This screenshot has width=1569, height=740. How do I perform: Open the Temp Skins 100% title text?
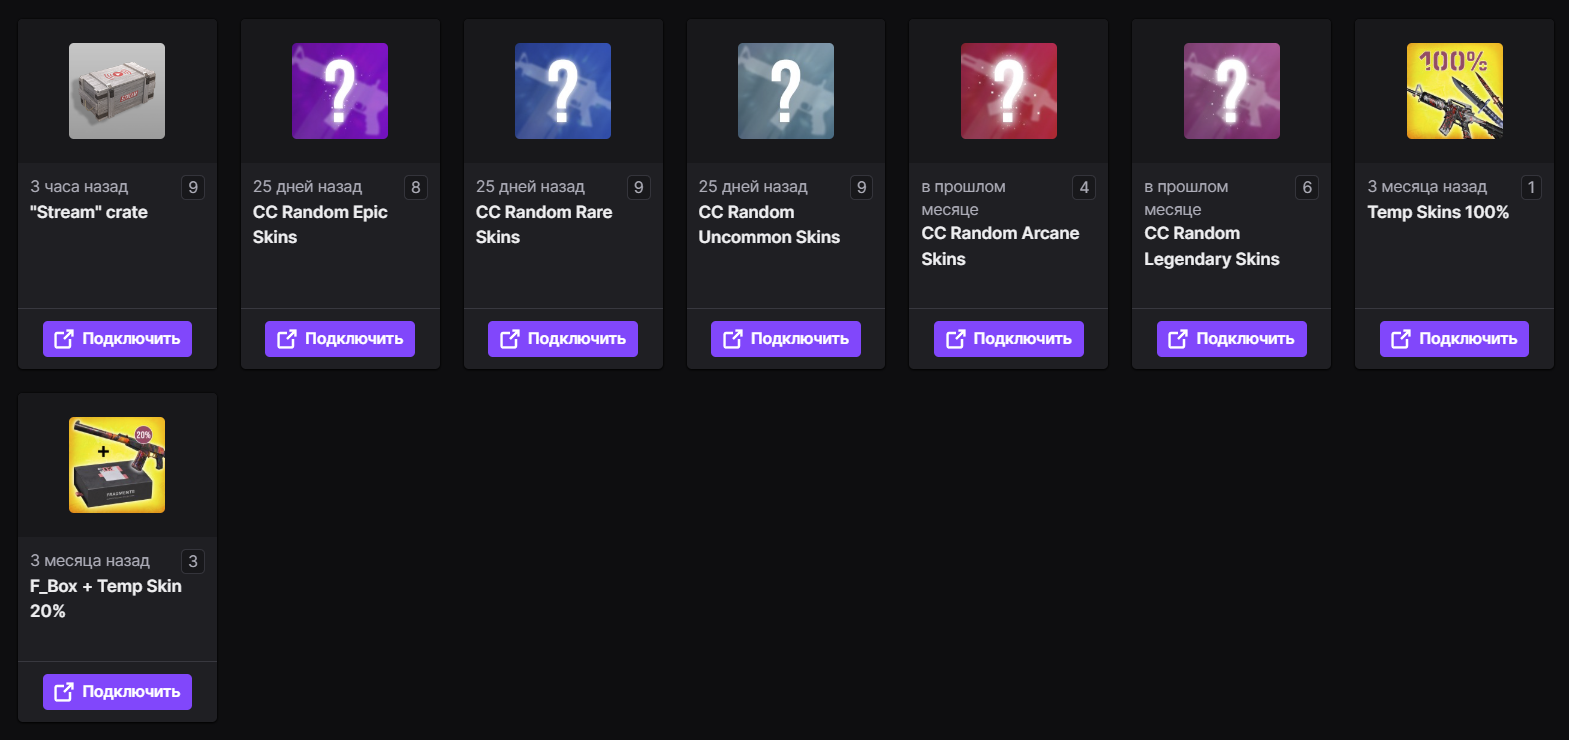1438,212
